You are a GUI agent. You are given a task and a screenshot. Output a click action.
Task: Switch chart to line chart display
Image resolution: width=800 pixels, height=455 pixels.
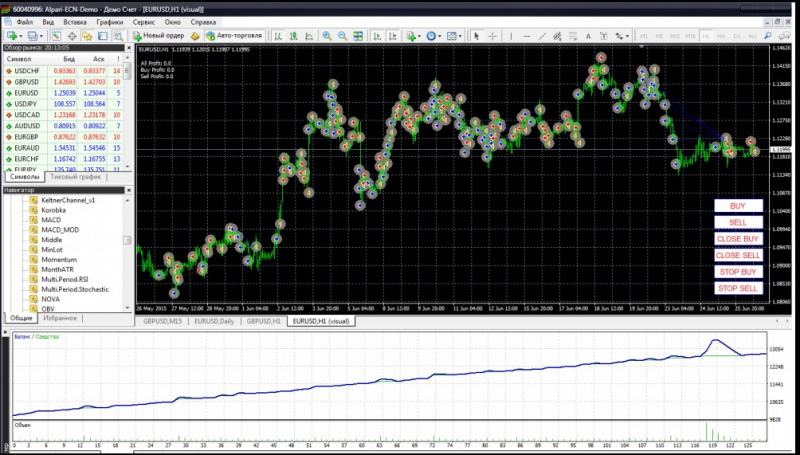click(x=309, y=36)
